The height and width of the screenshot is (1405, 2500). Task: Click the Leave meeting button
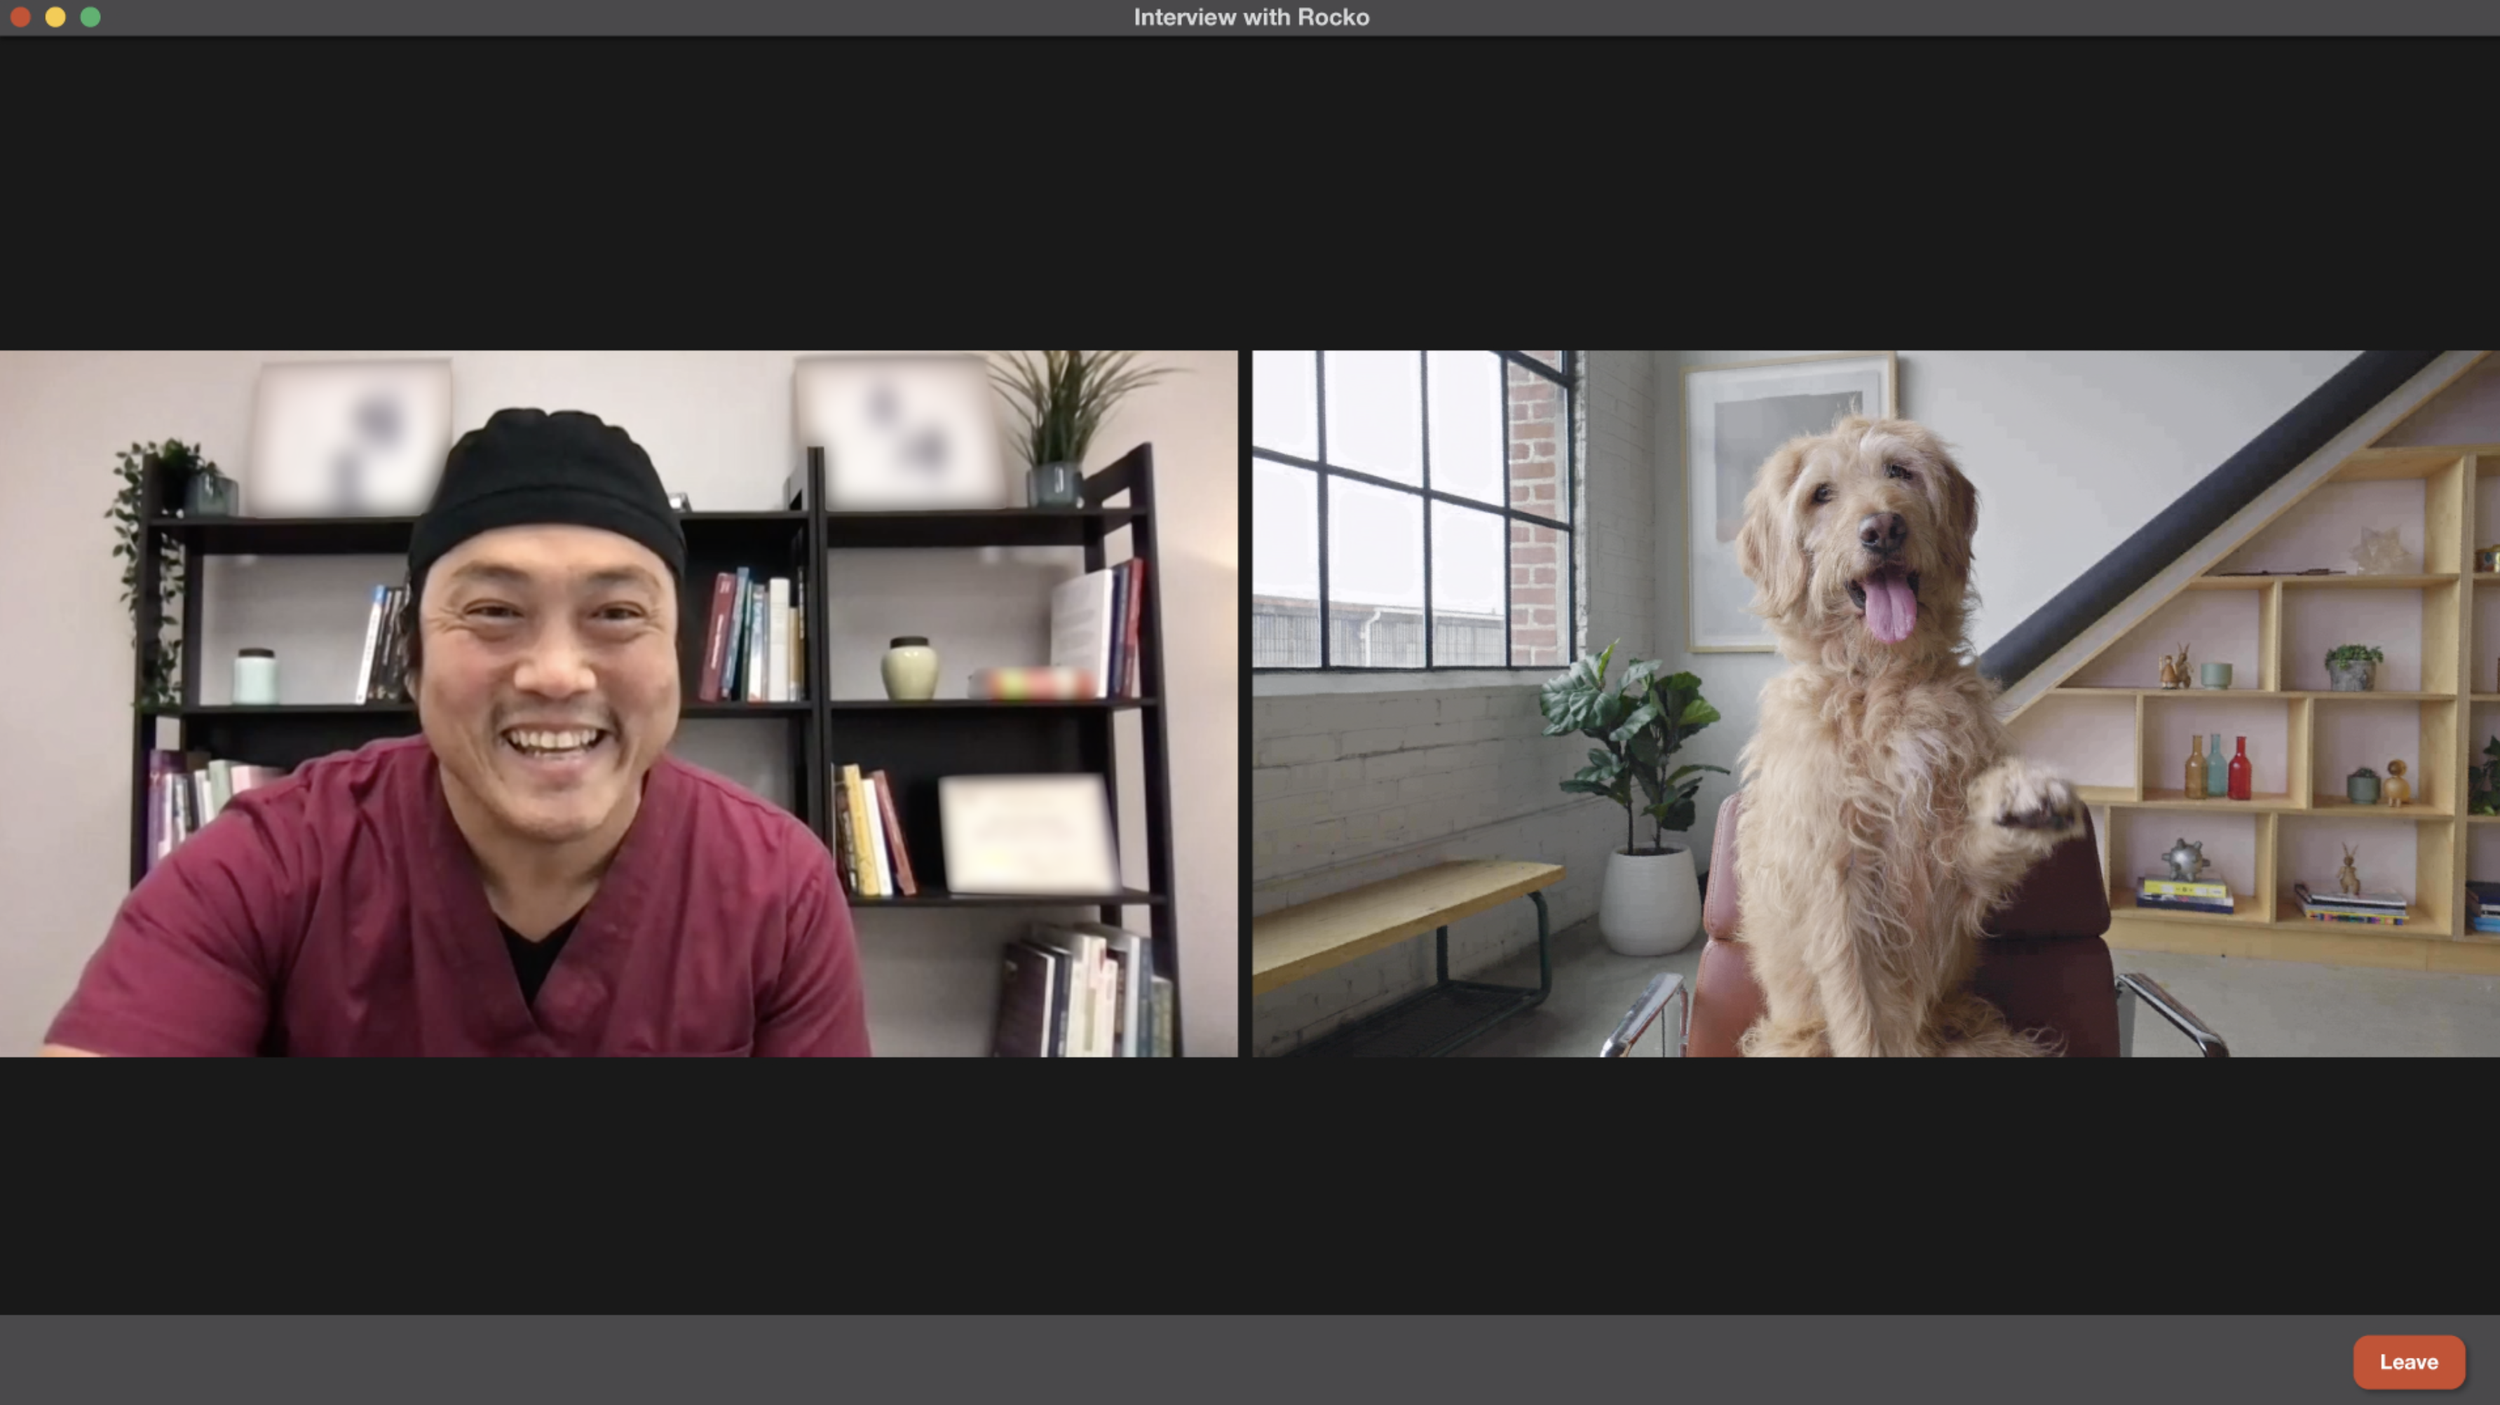coord(2407,1361)
